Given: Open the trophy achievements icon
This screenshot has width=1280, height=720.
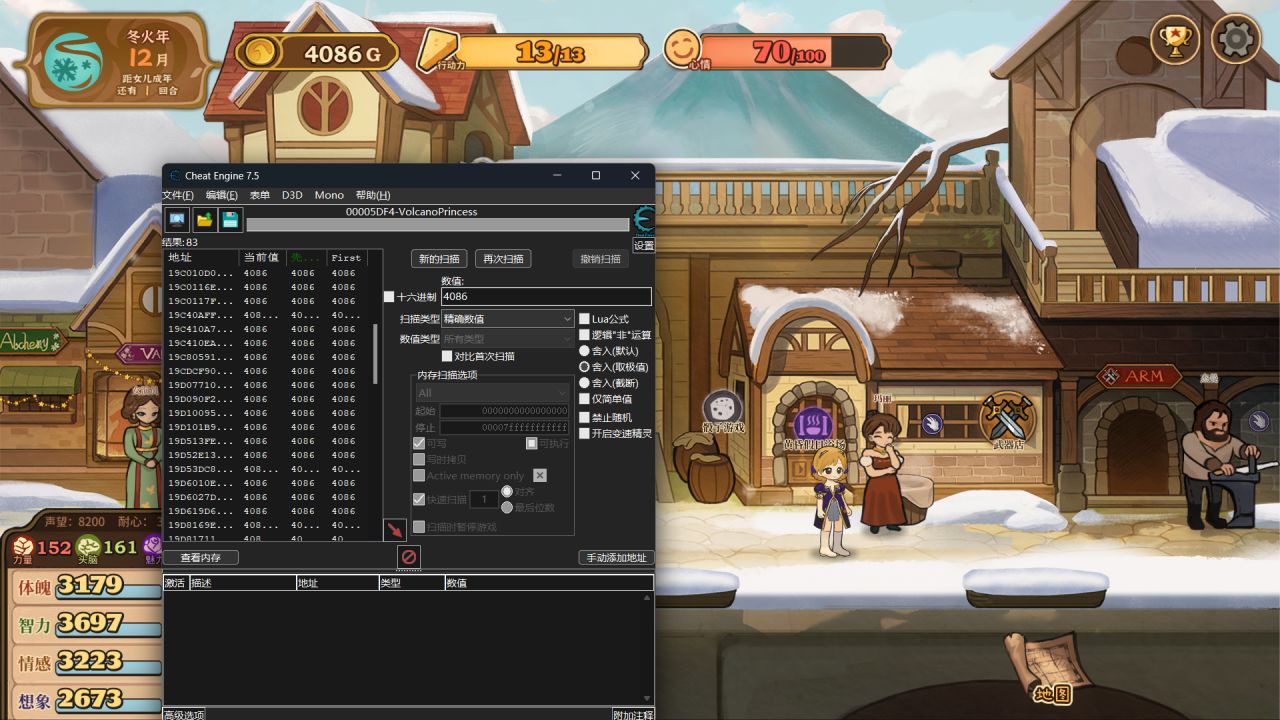Looking at the screenshot, I should (x=1174, y=40).
